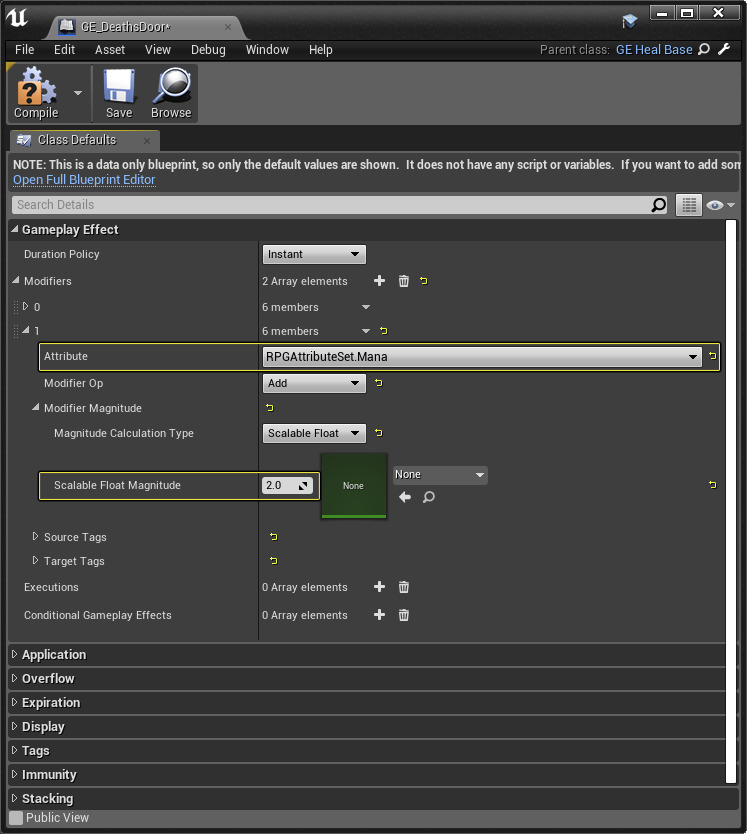The image size is (747, 834).
Task: Open the eye view options menu
Action: [x=720, y=205]
